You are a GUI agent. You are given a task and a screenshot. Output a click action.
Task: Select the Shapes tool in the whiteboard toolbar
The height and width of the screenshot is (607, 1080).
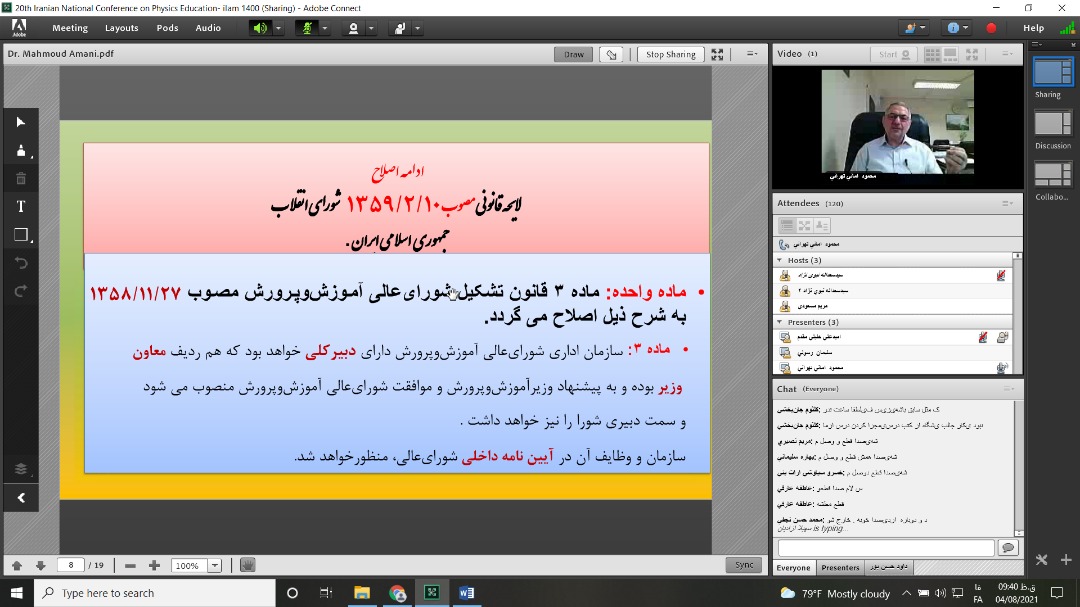click(20, 235)
